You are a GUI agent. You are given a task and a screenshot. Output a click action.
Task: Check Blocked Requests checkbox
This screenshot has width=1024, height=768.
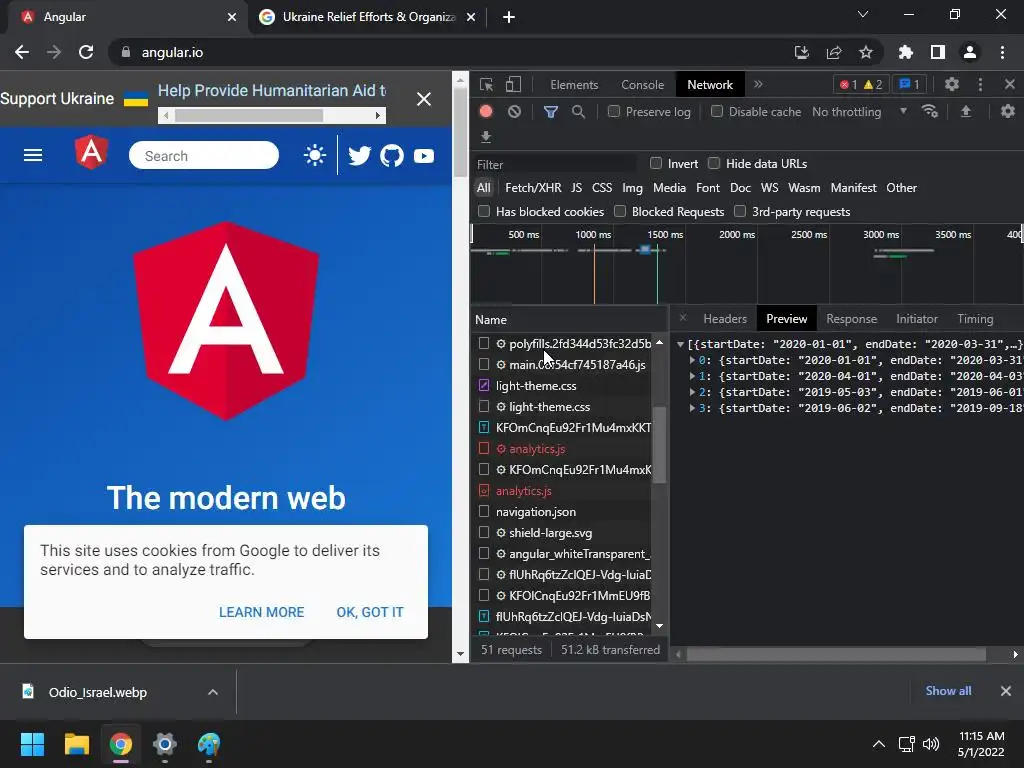point(620,211)
